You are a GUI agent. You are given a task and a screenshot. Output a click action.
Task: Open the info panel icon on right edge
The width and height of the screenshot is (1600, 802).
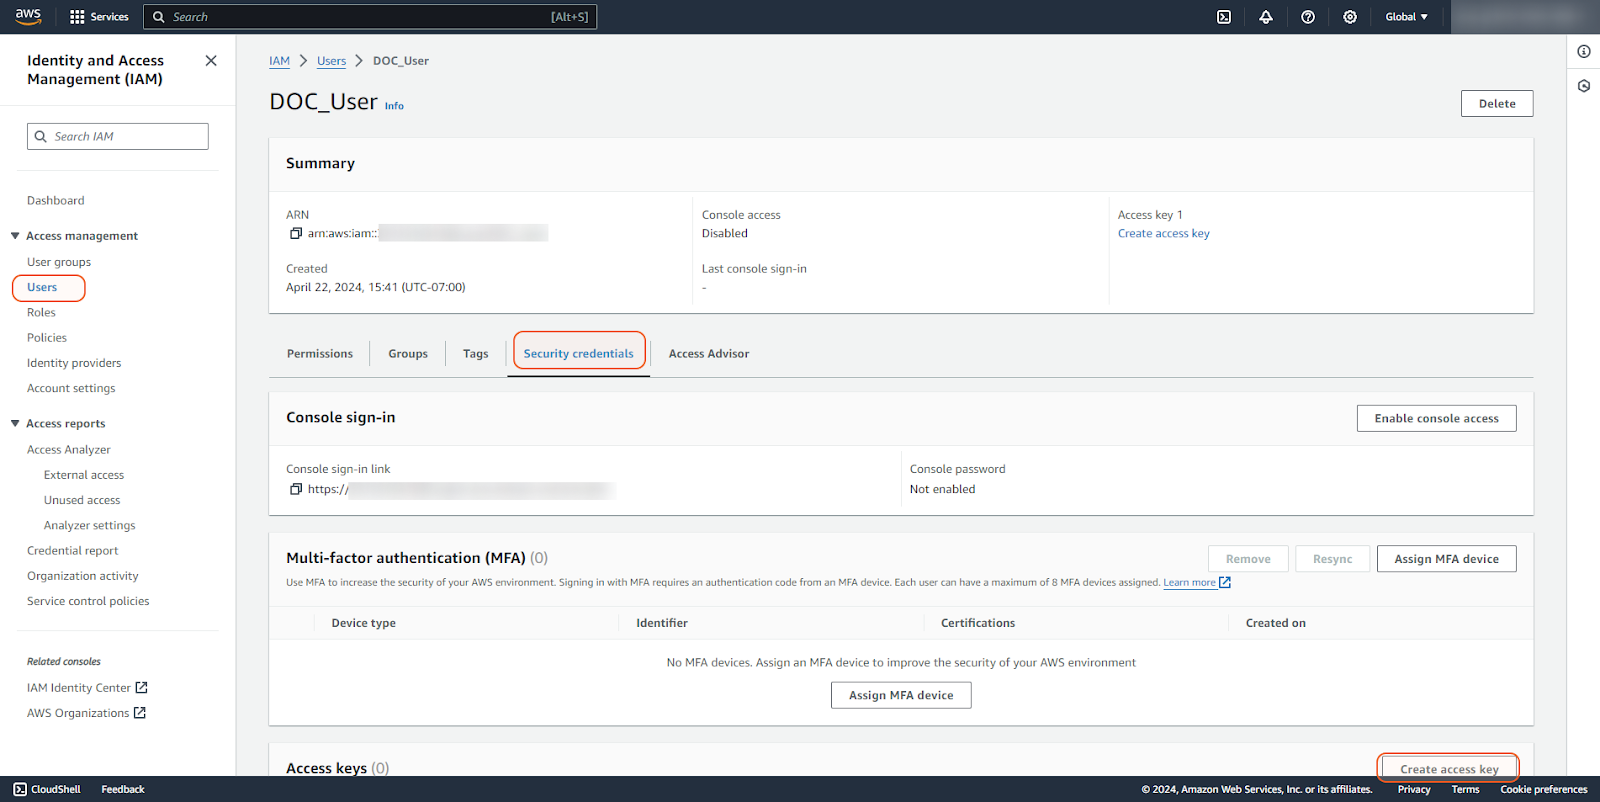pos(1583,52)
